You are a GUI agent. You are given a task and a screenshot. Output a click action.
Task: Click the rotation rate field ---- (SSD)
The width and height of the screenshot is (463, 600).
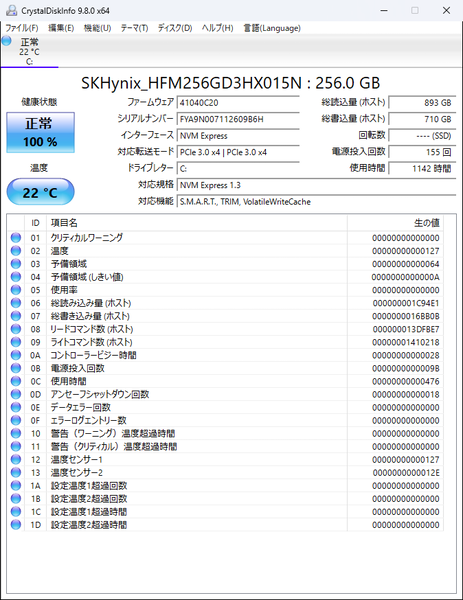422,135
